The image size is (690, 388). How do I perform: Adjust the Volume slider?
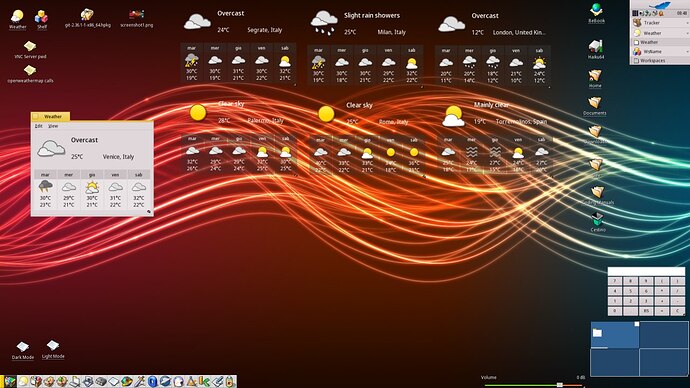(560, 385)
